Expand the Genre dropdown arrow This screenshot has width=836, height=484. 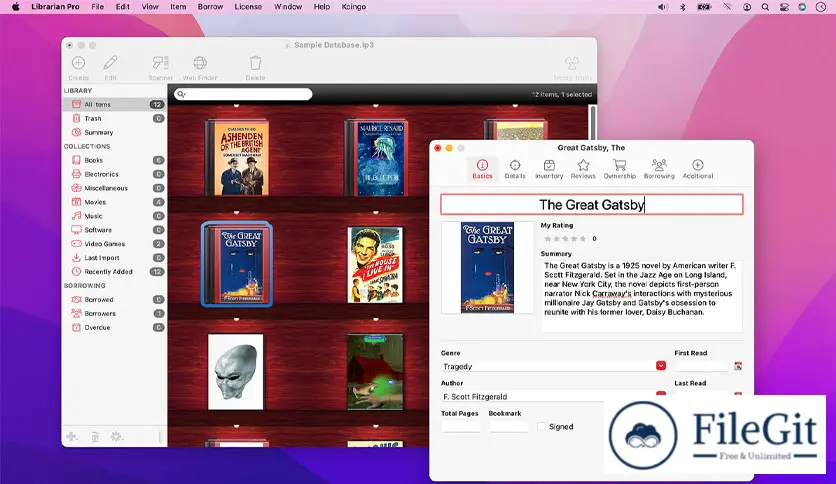(x=661, y=366)
